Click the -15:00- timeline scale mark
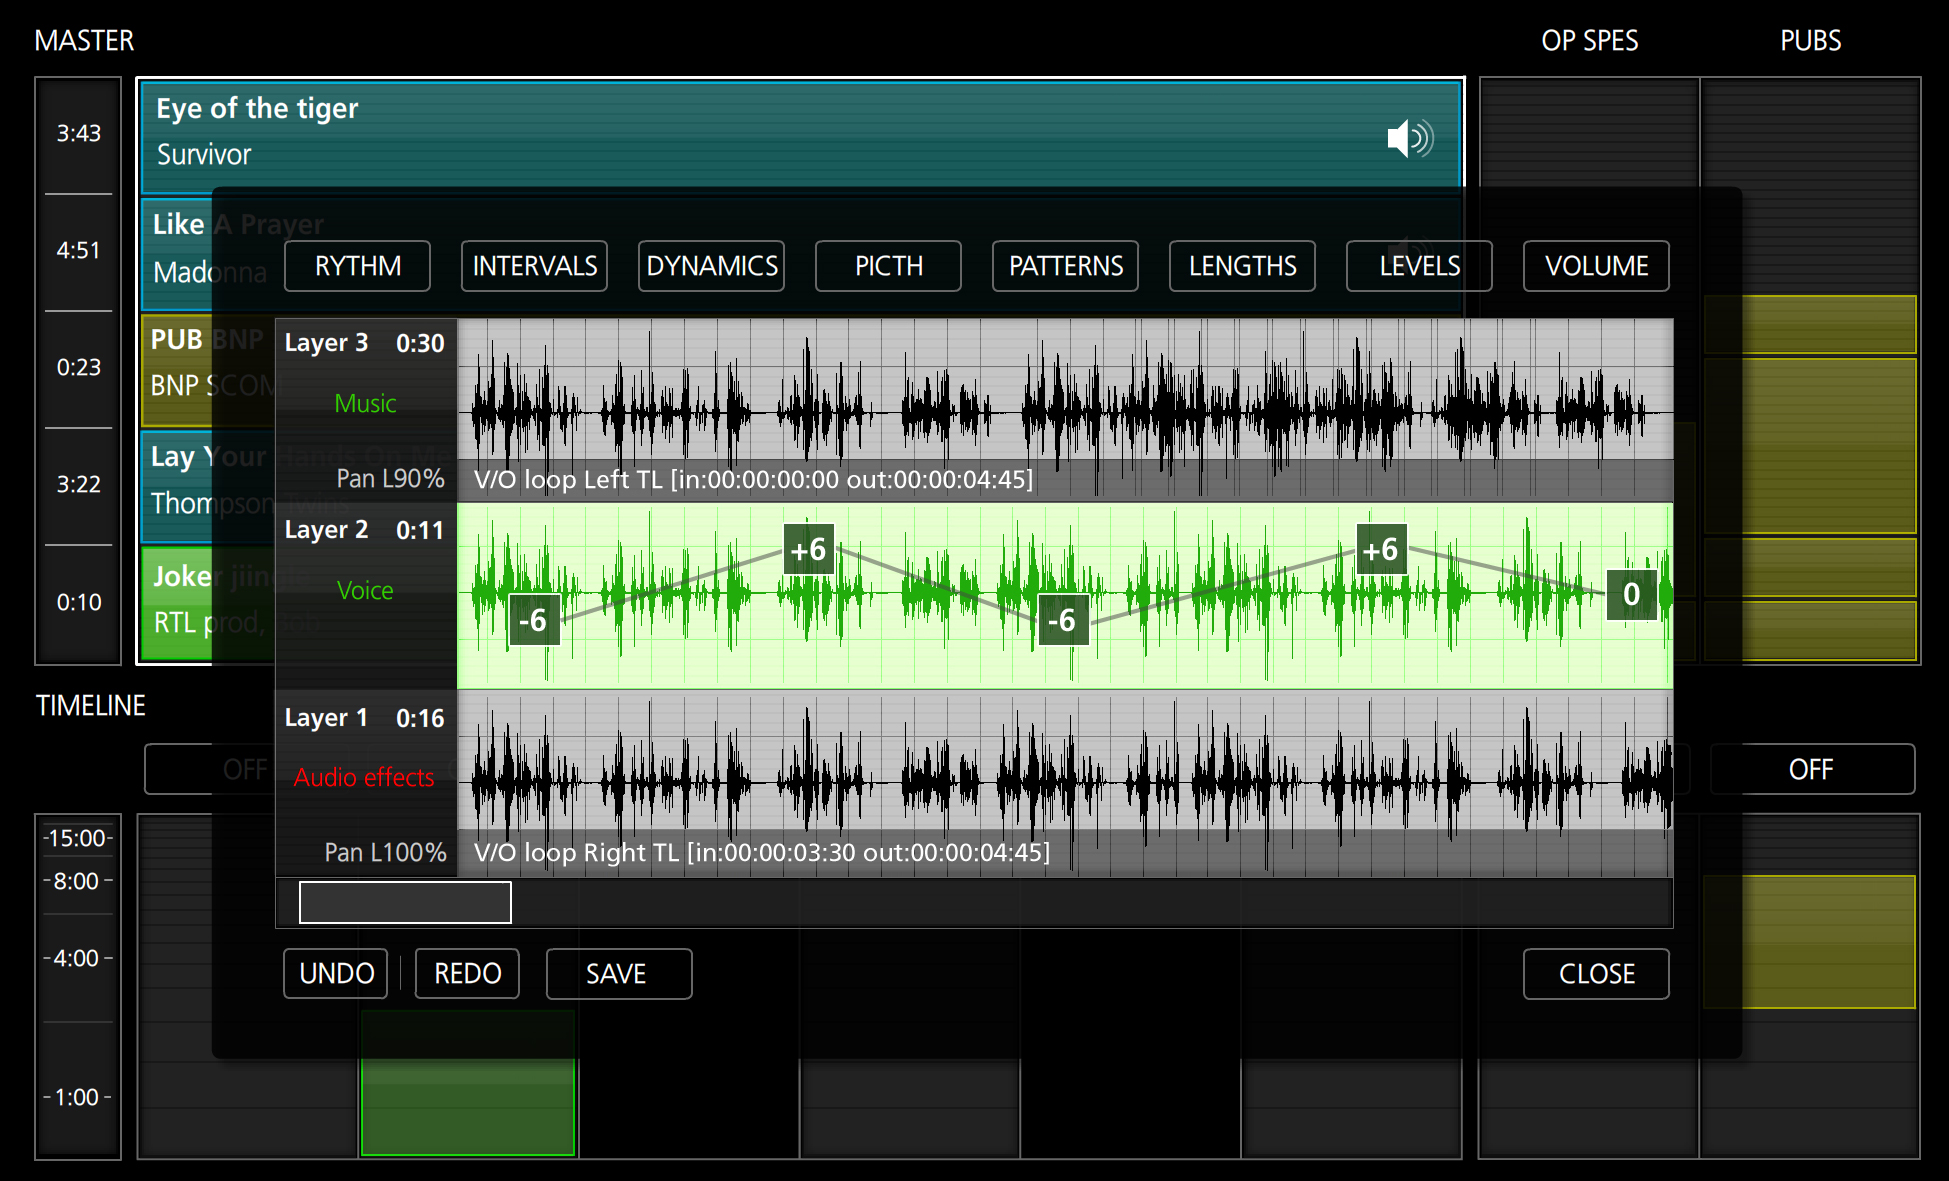This screenshot has height=1181, width=1949. pos(78,838)
